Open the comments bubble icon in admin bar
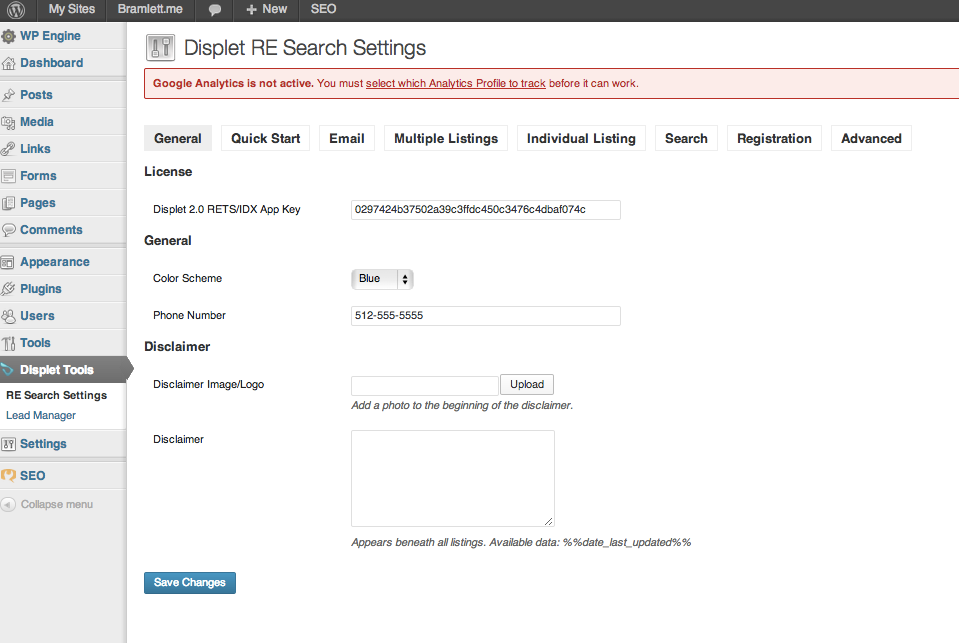The height and width of the screenshot is (643, 959). (215, 10)
